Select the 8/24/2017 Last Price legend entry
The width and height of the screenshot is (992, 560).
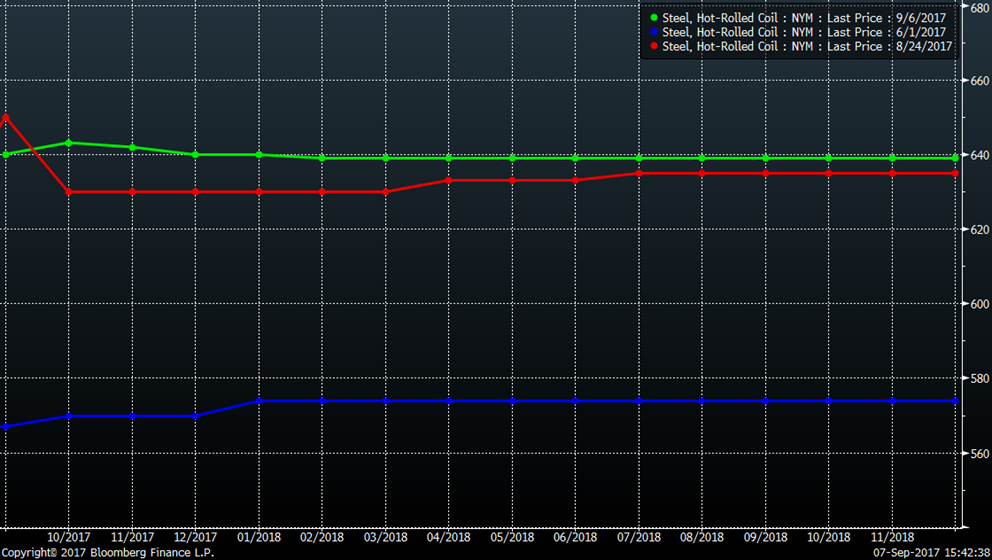(x=807, y=46)
